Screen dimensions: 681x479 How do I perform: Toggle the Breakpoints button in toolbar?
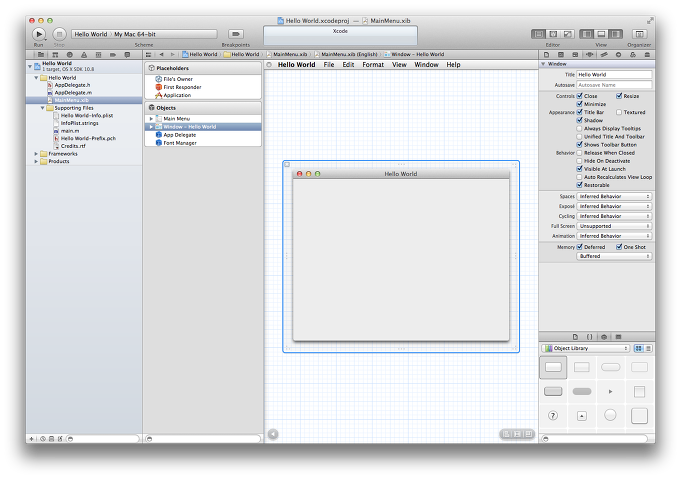(236, 34)
